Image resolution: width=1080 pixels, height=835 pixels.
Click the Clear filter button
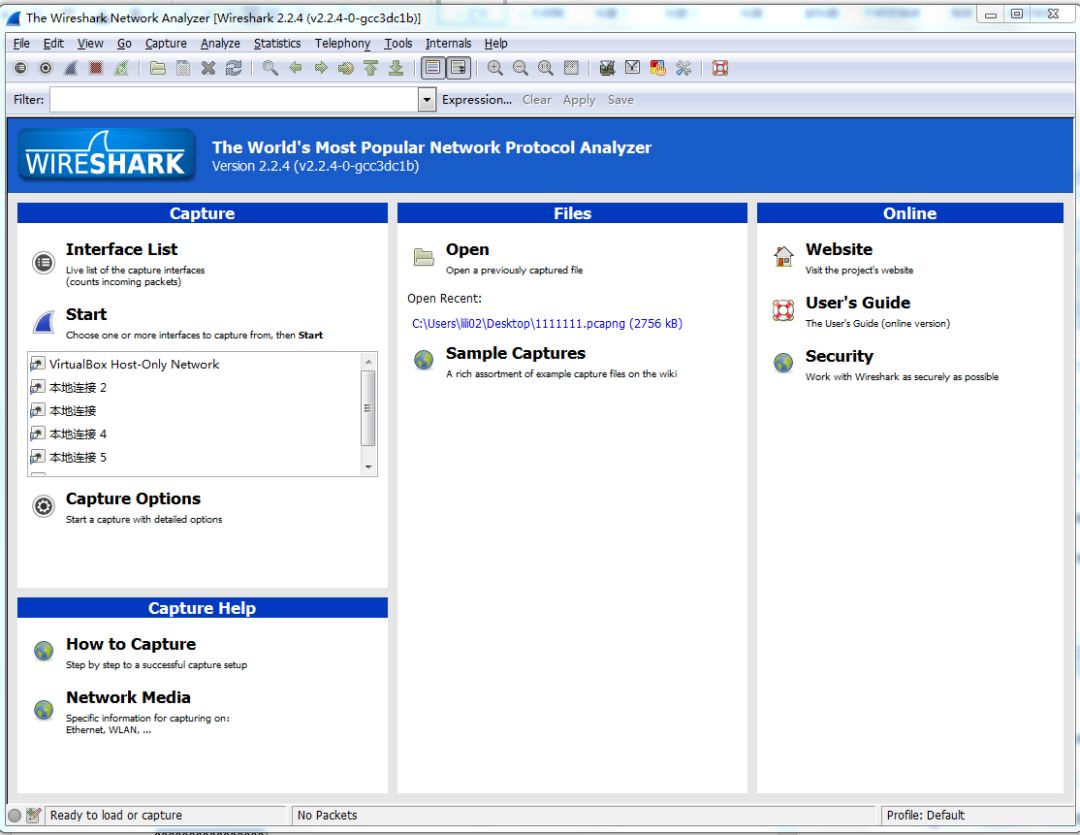click(x=537, y=100)
